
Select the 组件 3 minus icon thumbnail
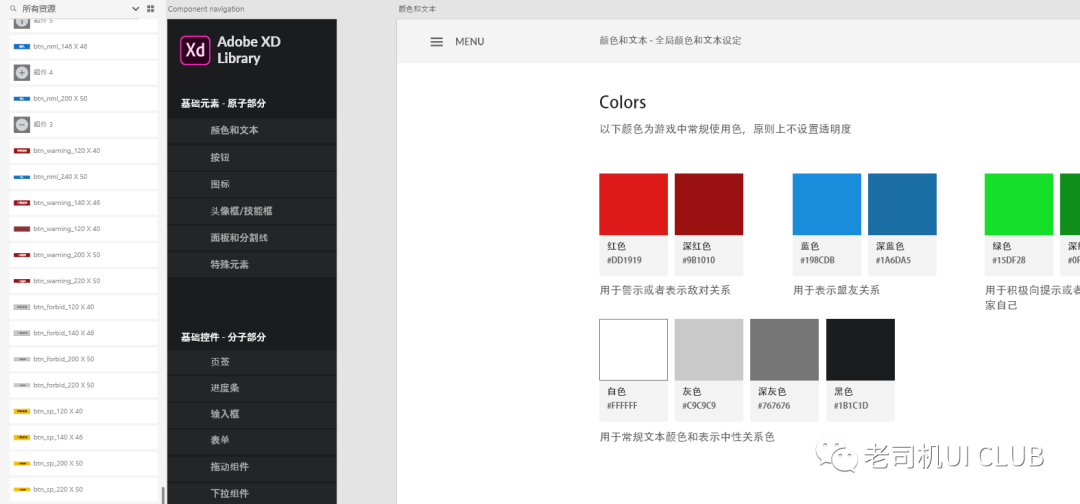pyautogui.click(x=21, y=125)
